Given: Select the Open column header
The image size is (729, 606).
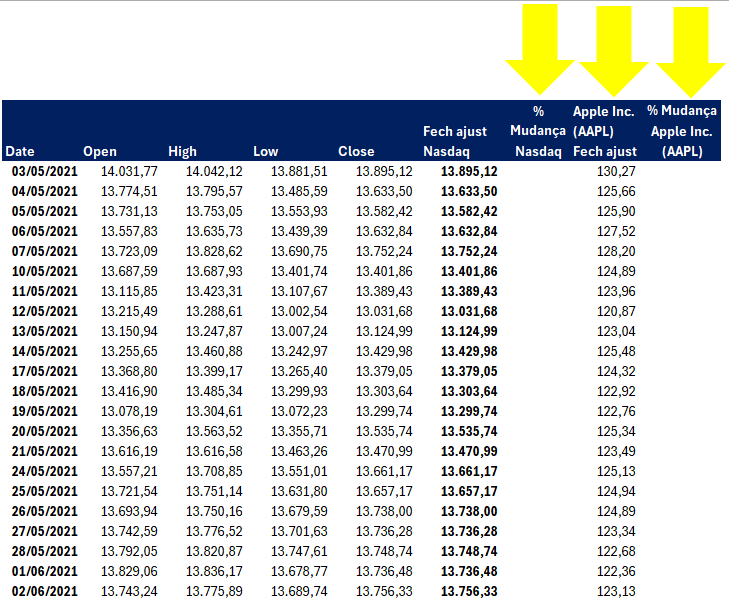Looking at the screenshot, I should 100,151.
